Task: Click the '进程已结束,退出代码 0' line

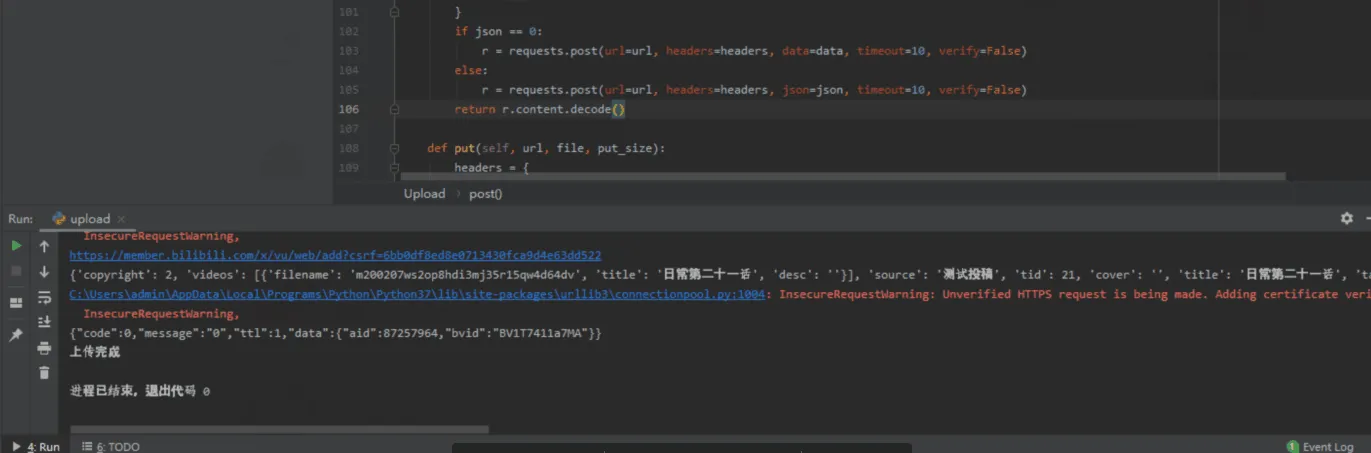Action: pyautogui.click(x=140, y=391)
